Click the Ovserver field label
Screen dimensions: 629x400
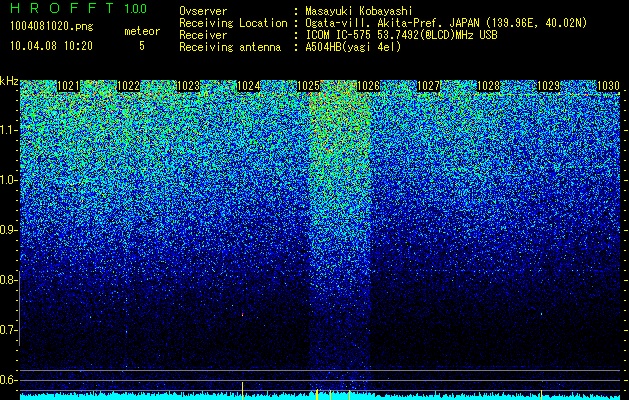coord(203,11)
